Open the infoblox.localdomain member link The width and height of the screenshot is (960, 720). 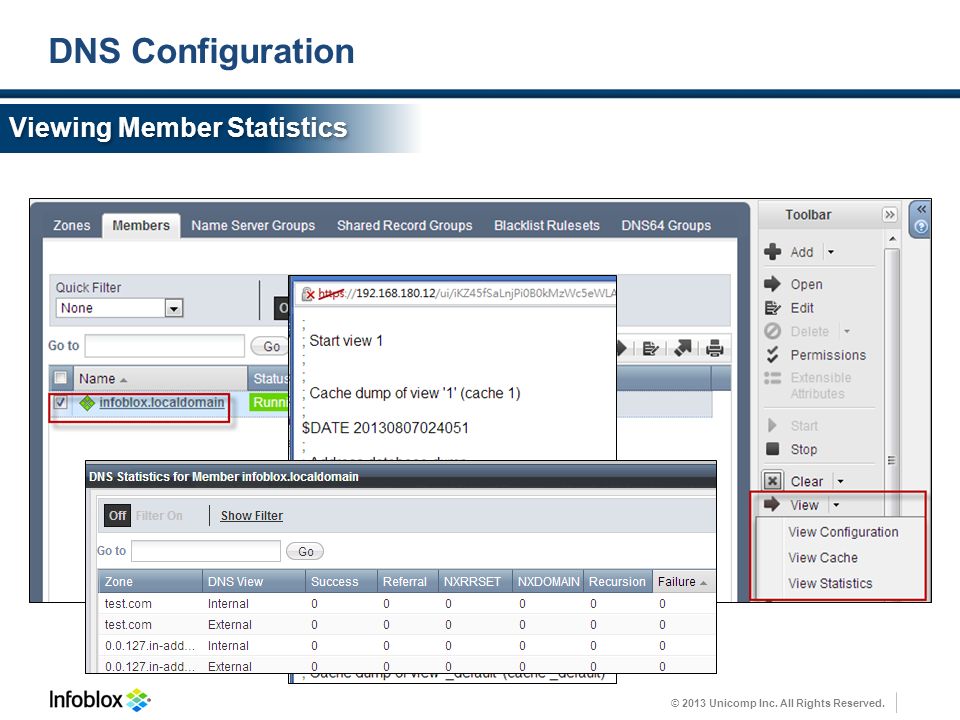[x=162, y=402]
